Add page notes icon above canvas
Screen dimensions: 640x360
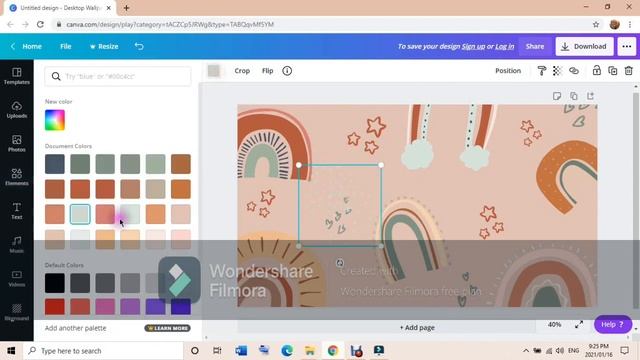[557, 96]
